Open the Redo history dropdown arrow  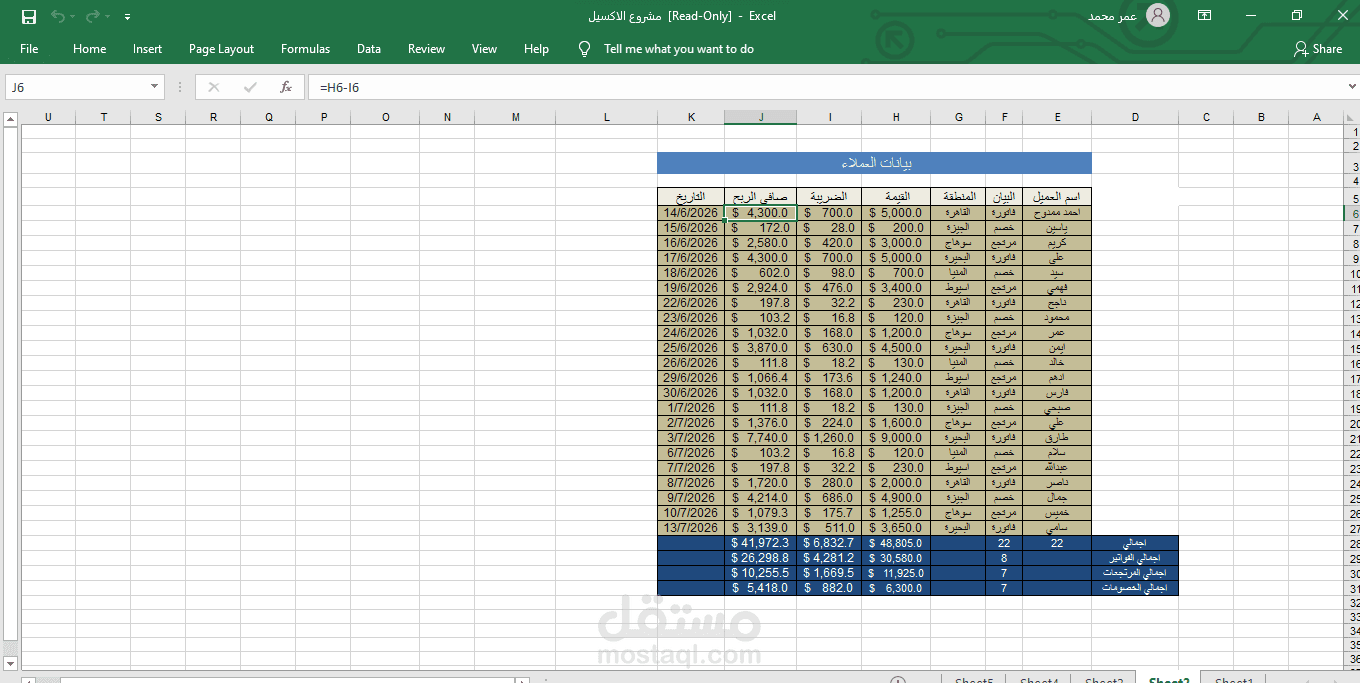point(107,17)
